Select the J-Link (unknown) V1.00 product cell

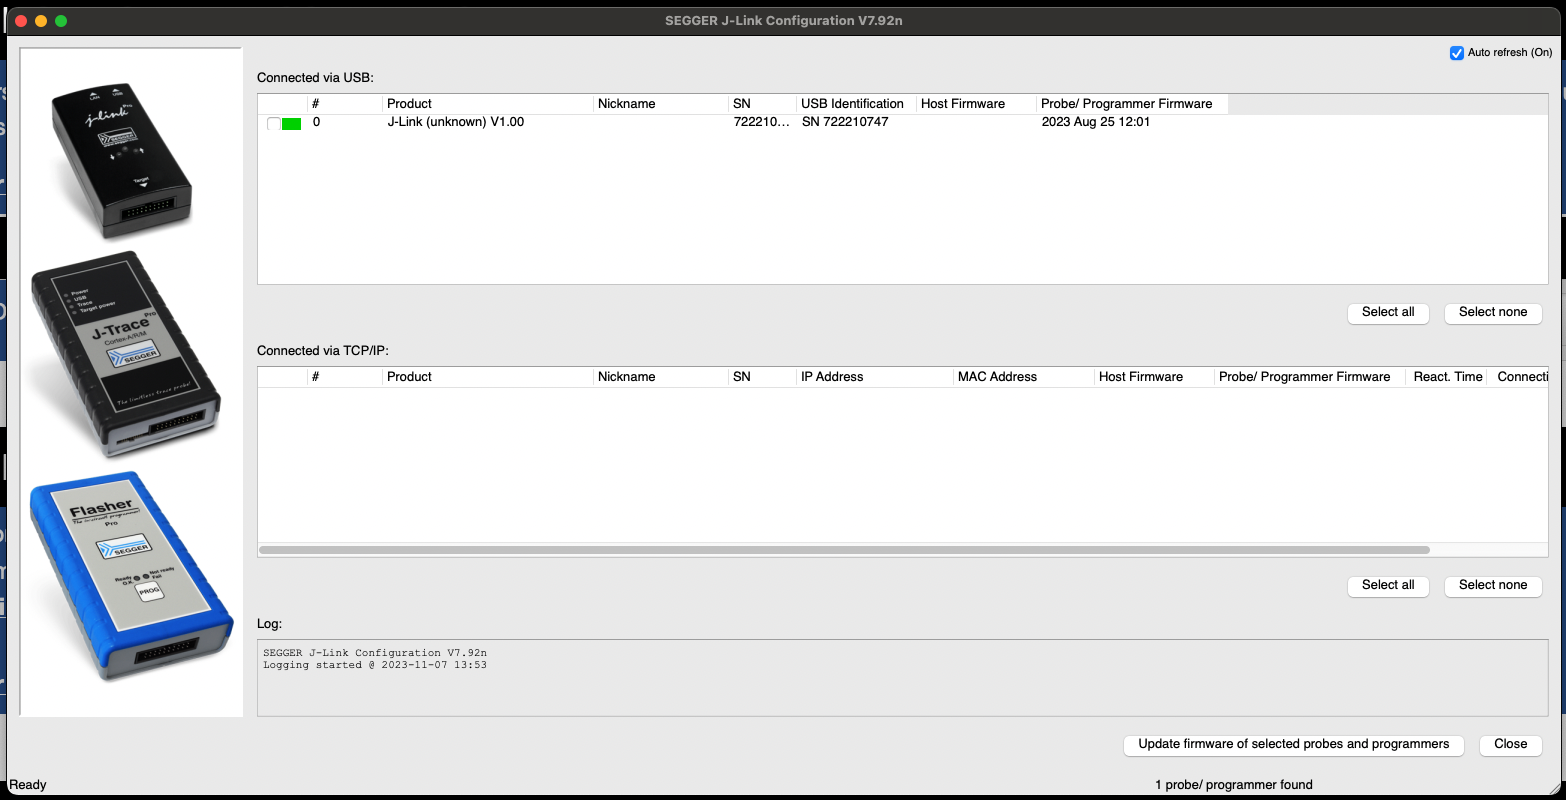[456, 122]
